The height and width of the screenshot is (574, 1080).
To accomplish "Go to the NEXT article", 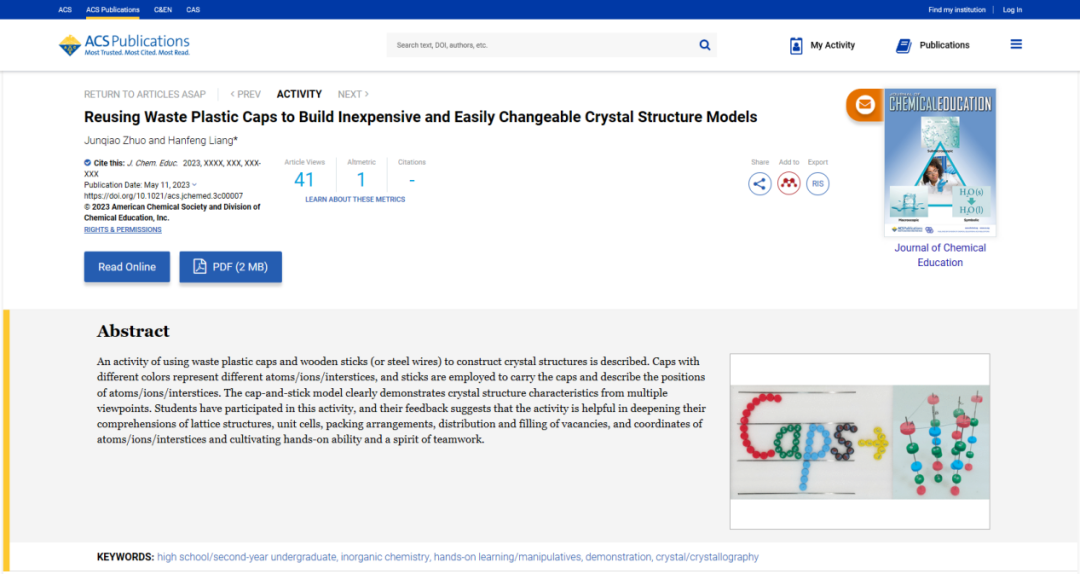I will click(x=353, y=94).
